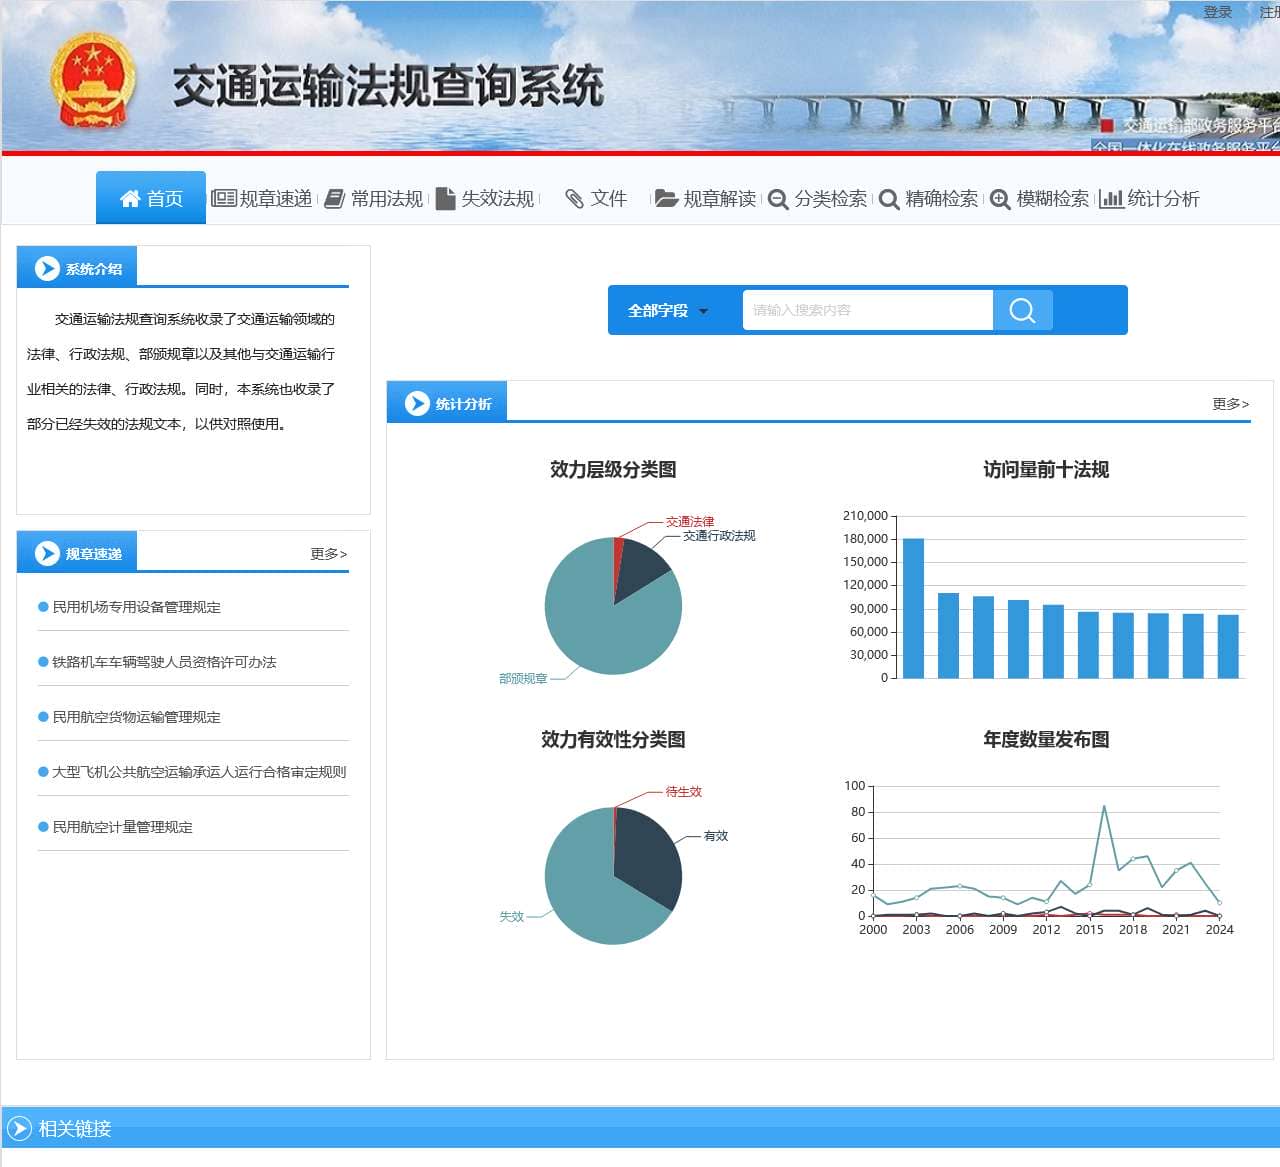Viewport: 1280px width, 1167px height.
Task: Open 民用机场专用设备管理规定 regulation link
Action: tap(137, 607)
